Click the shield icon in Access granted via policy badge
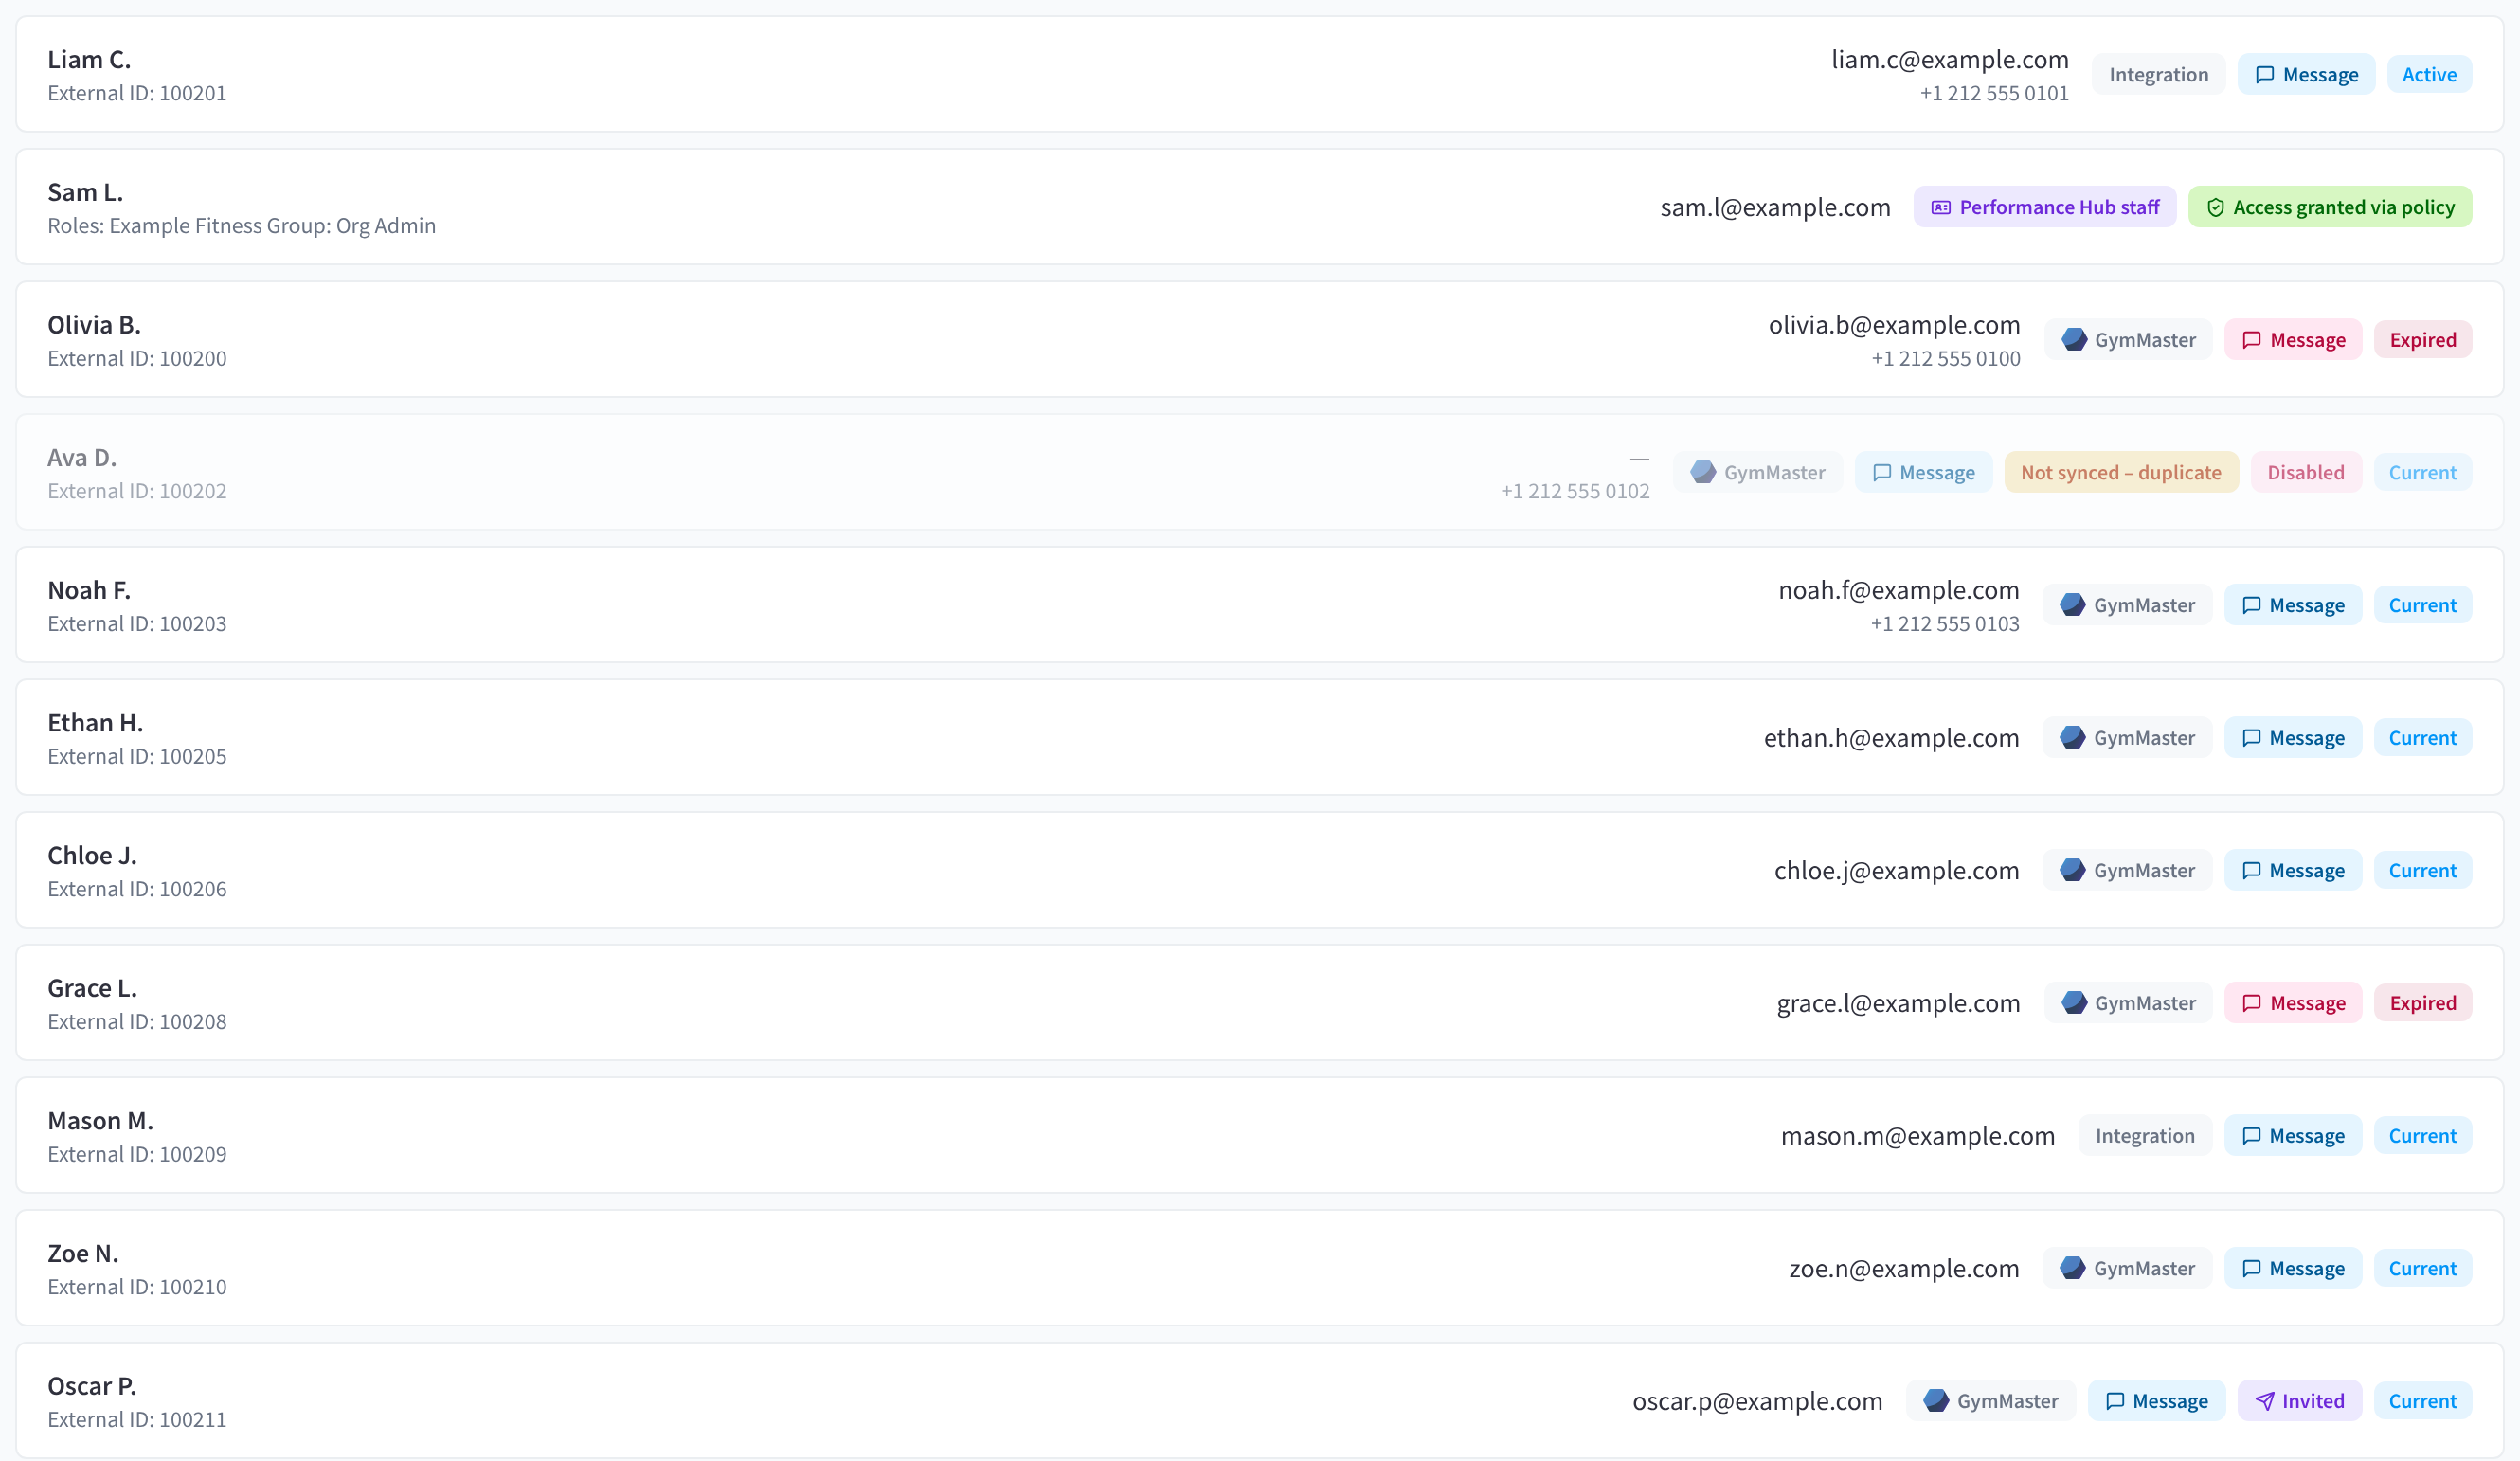The width and height of the screenshot is (2520, 1461). pos(2215,208)
